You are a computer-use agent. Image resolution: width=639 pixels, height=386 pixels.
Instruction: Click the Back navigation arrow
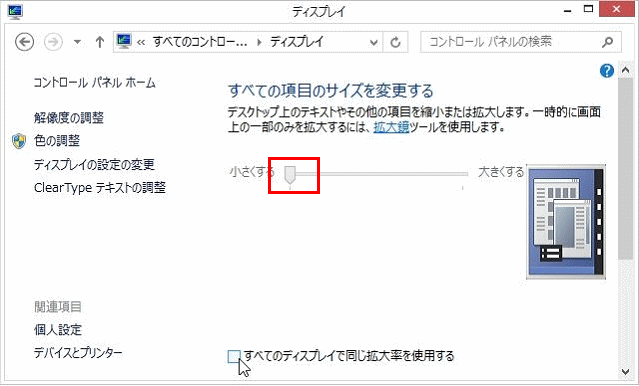24,42
